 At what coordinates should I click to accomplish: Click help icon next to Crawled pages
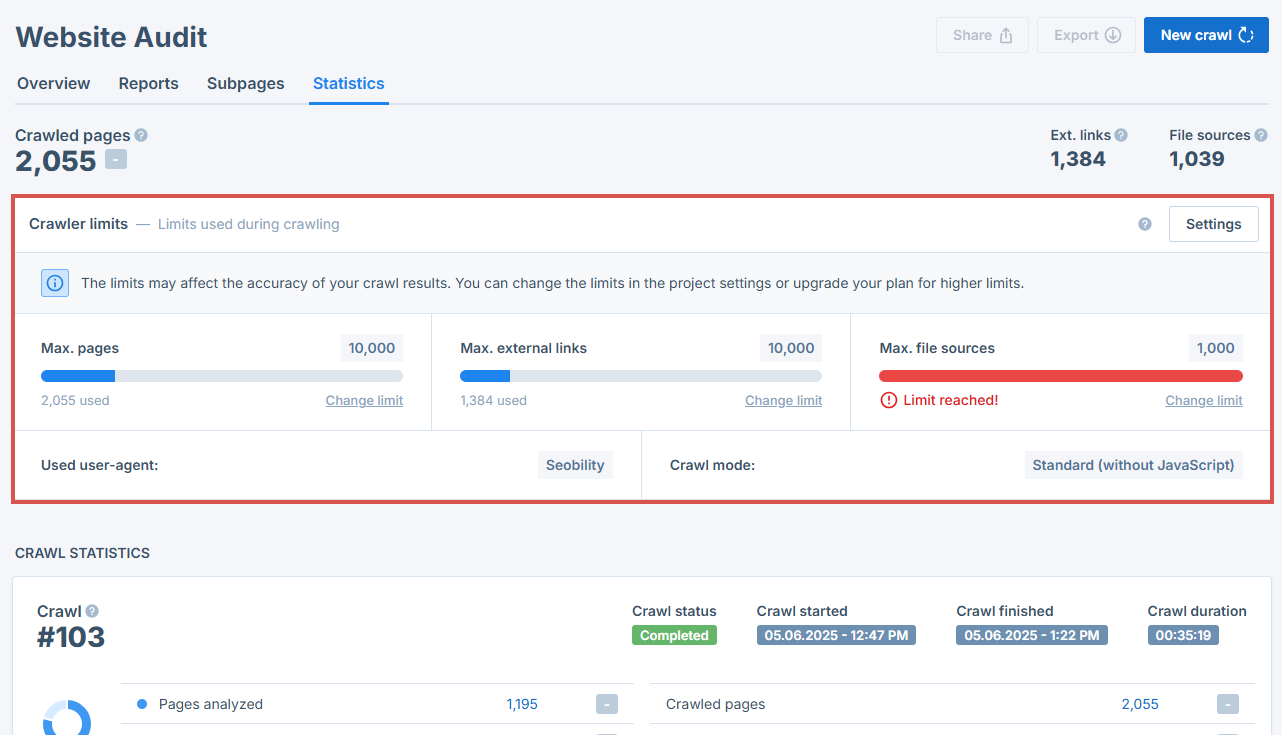point(141,135)
